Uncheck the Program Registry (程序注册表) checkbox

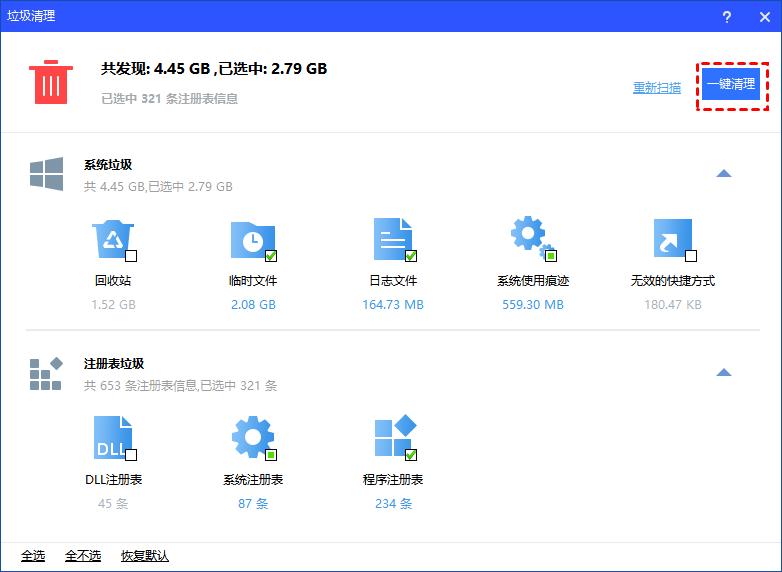[411, 455]
